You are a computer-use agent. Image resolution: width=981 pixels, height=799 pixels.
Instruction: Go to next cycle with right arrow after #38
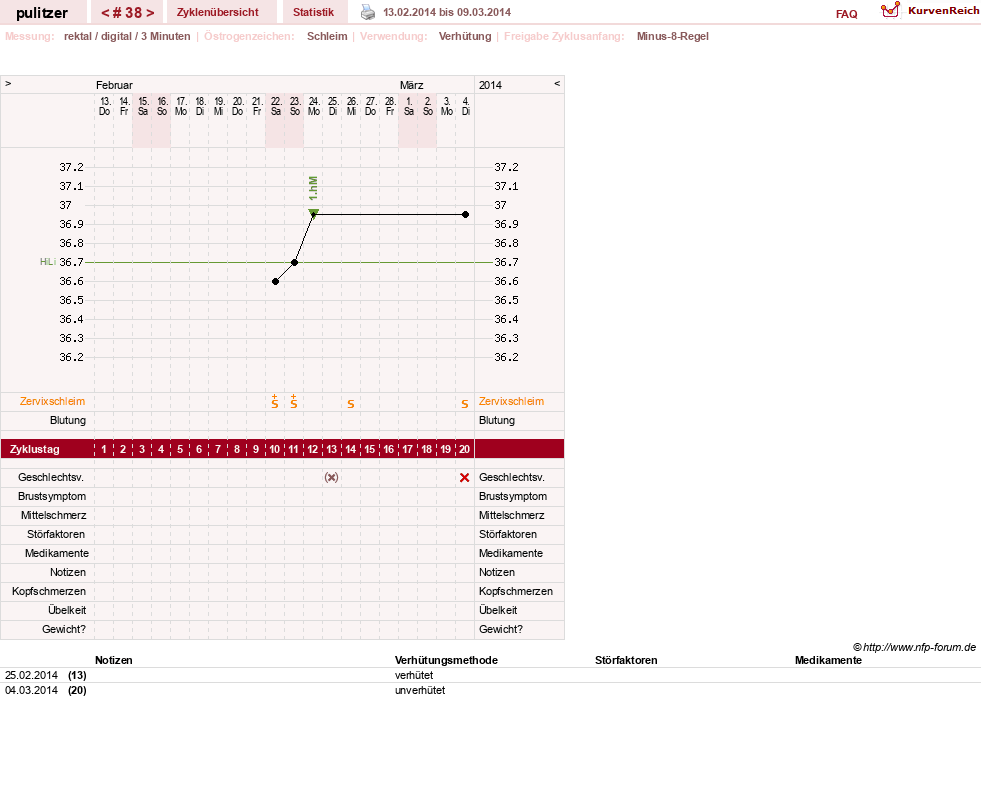coord(150,13)
